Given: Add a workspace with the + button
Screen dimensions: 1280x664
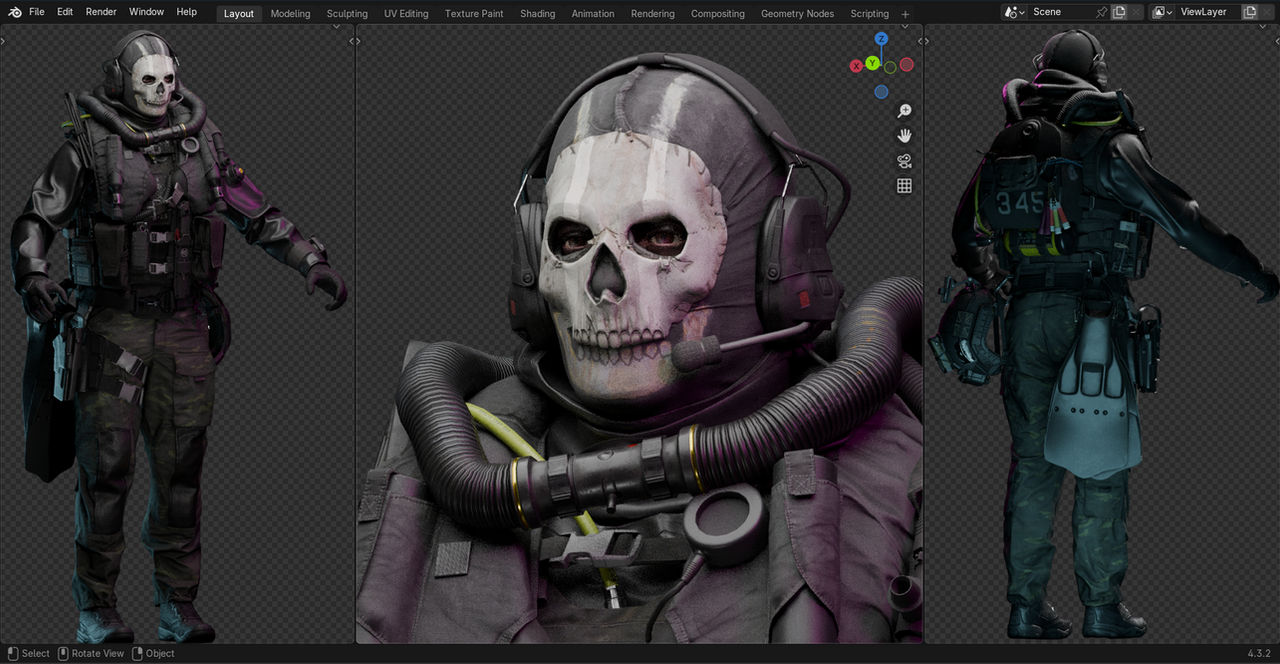Looking at the screenshot, I should pos(905,13).
